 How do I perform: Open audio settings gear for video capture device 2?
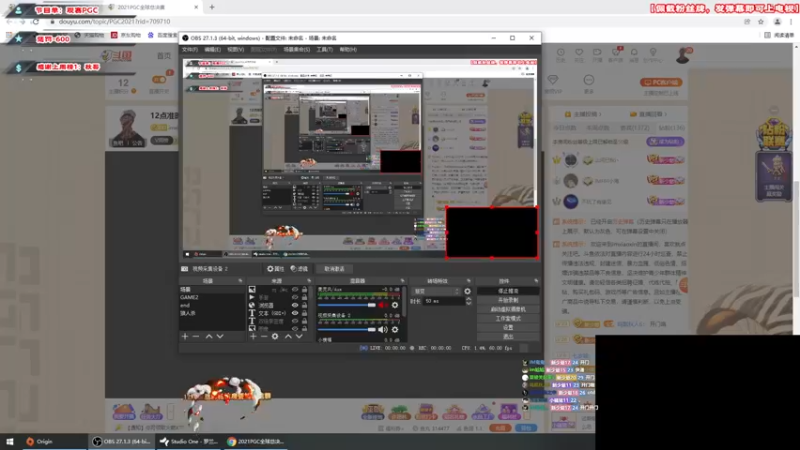395,330
